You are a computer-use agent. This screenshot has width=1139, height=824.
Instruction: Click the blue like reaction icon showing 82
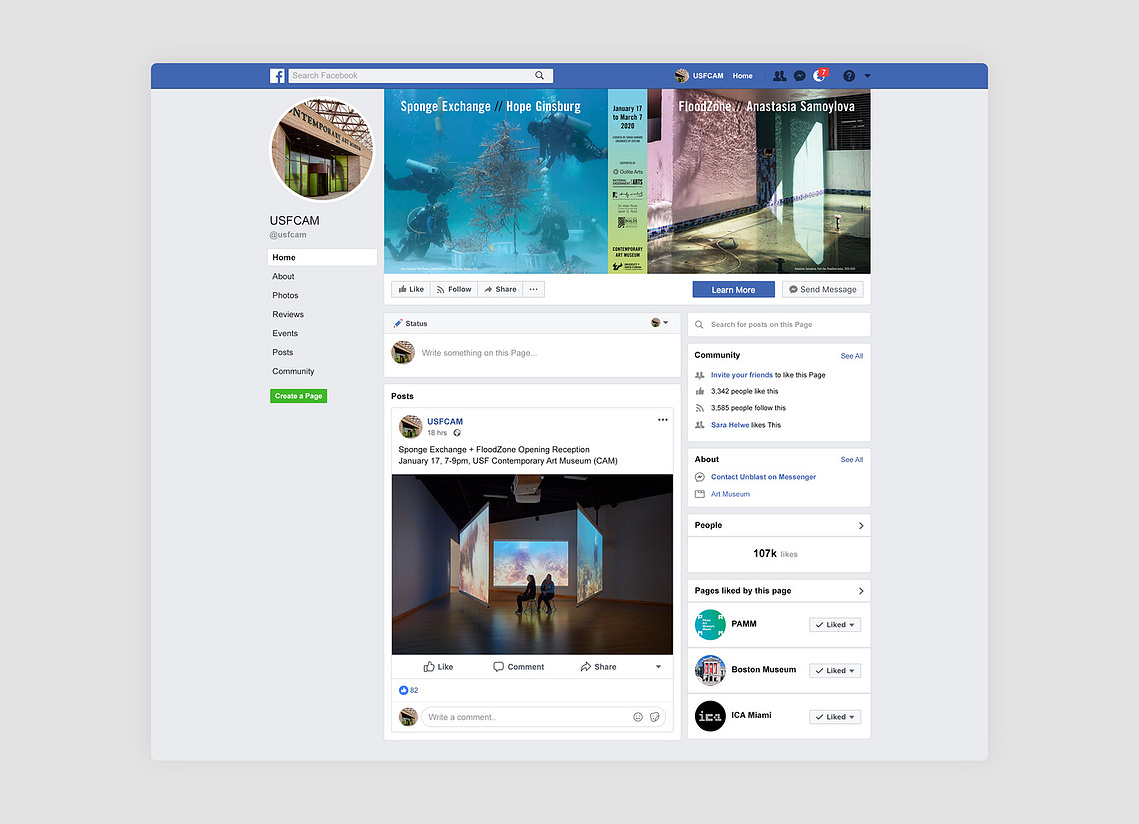[x=403, y=690]
